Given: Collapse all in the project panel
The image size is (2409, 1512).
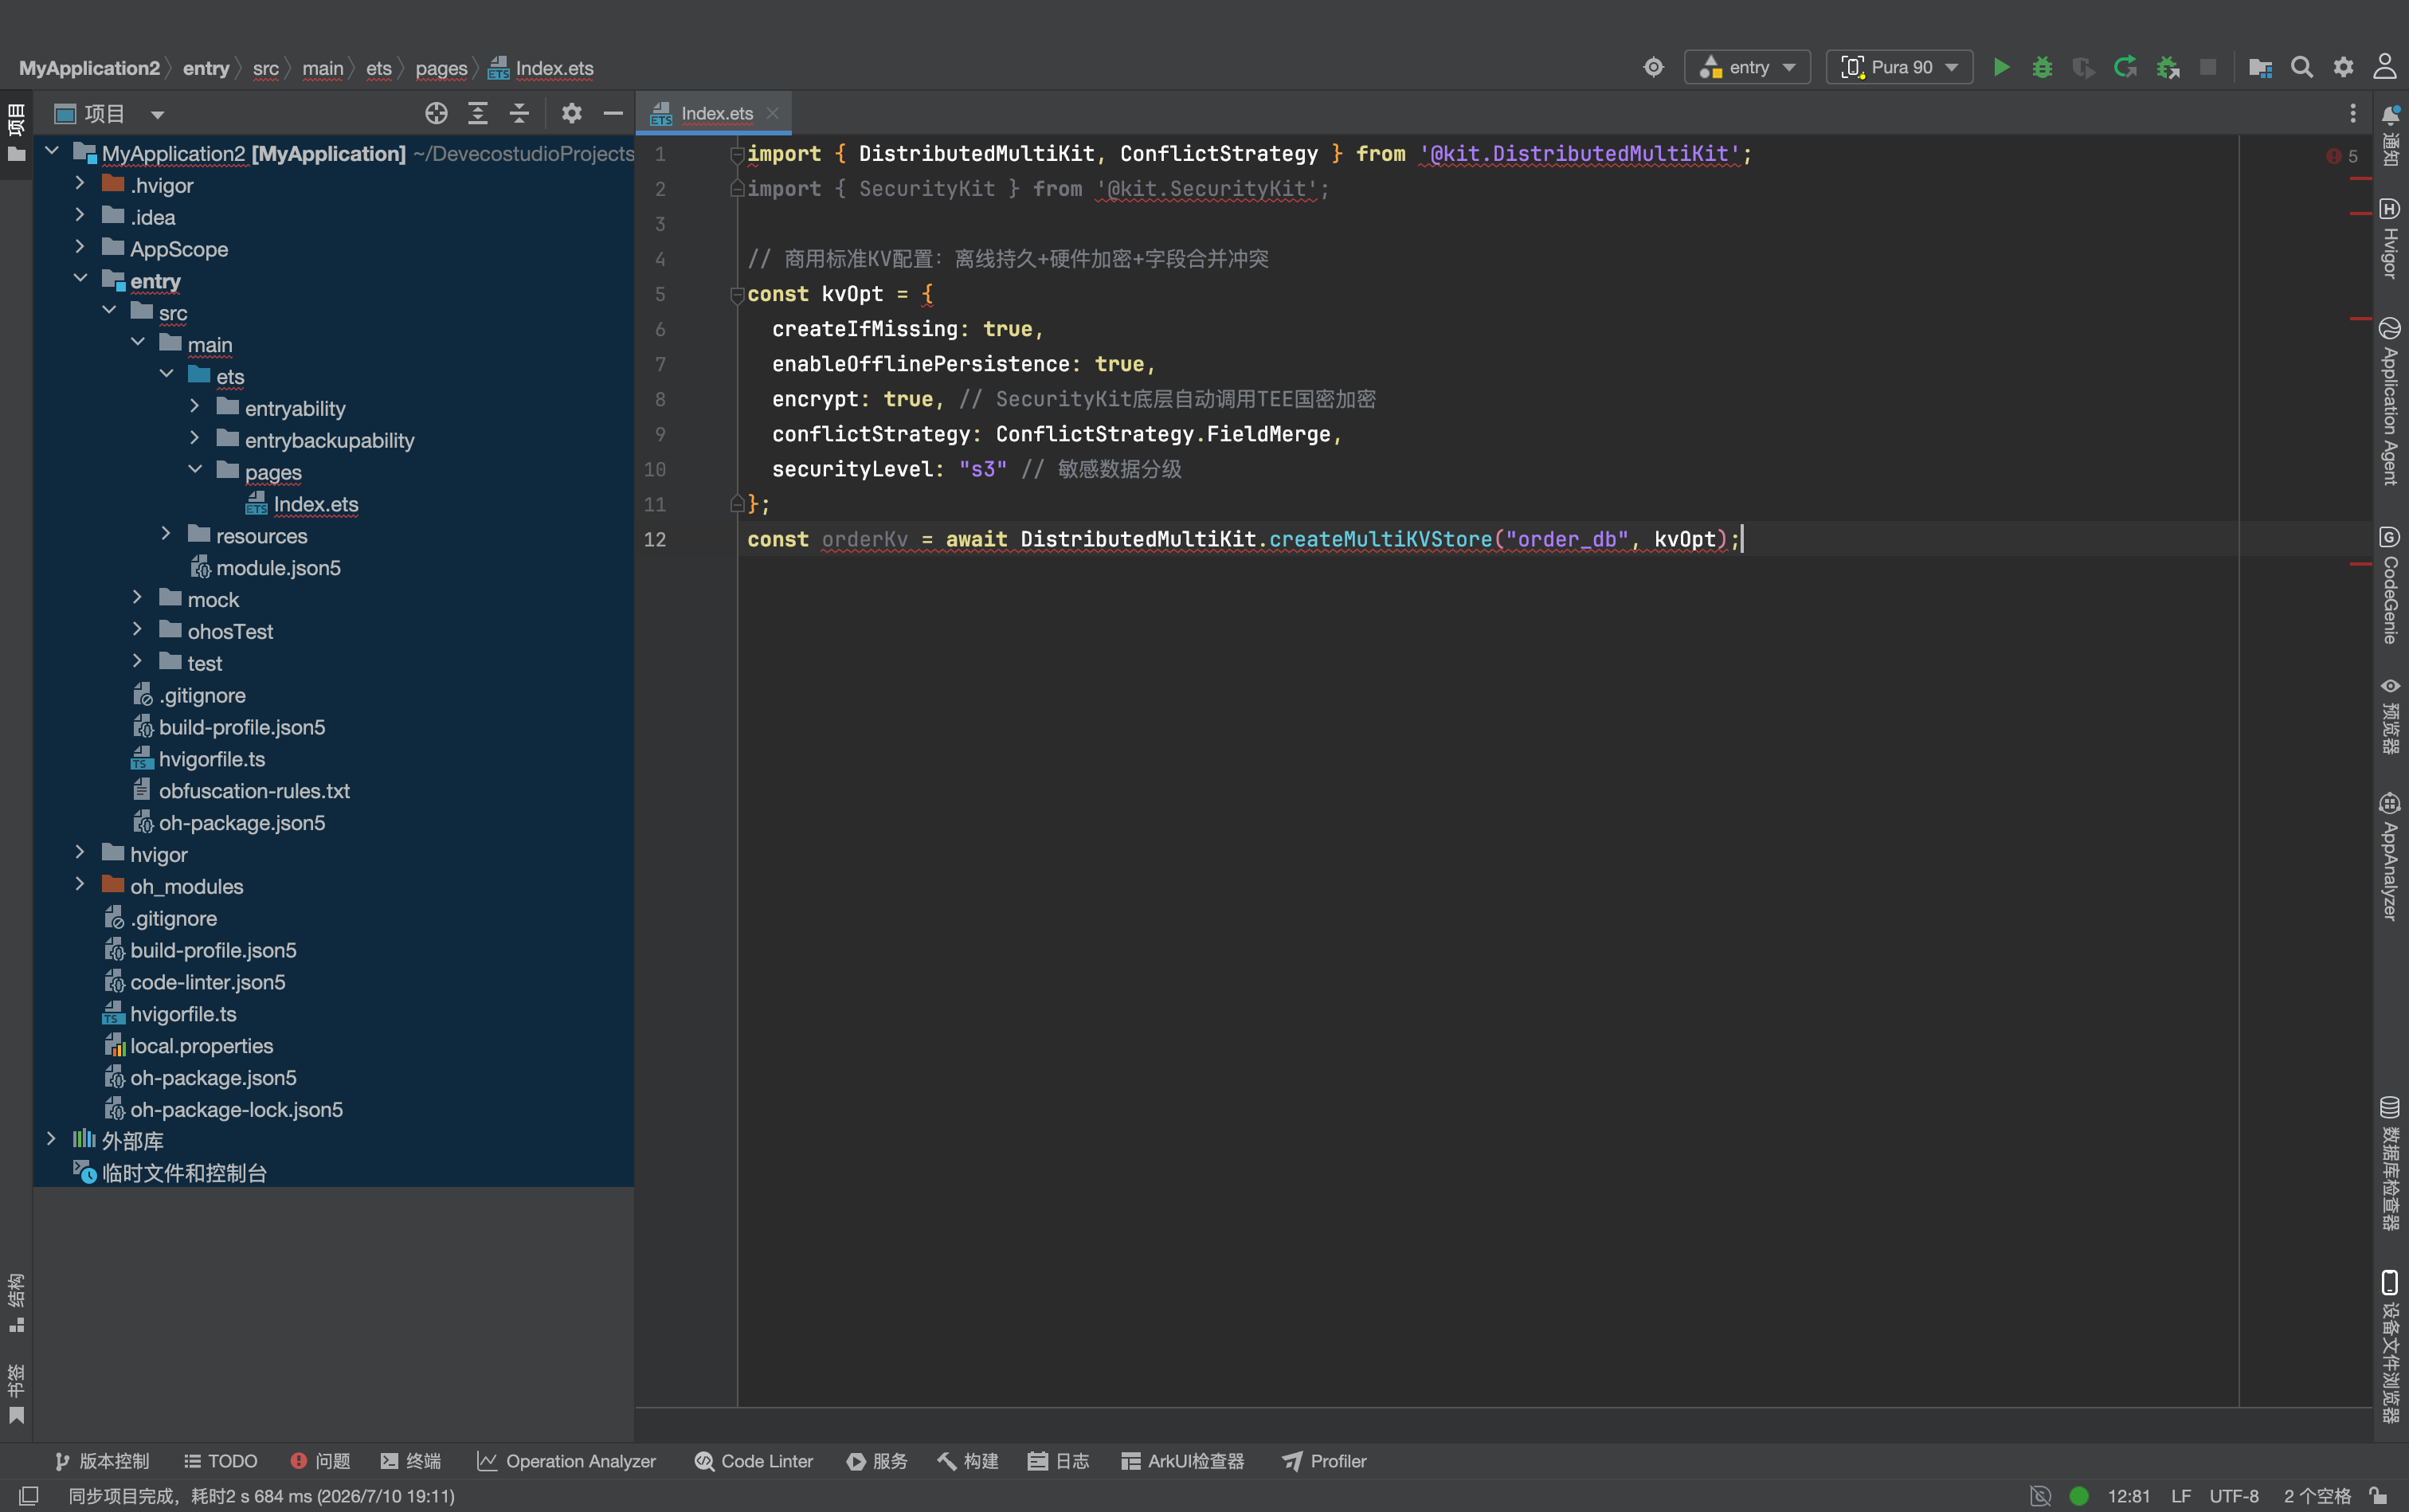Looking at the screenshot, I should [x=519, y=113].
